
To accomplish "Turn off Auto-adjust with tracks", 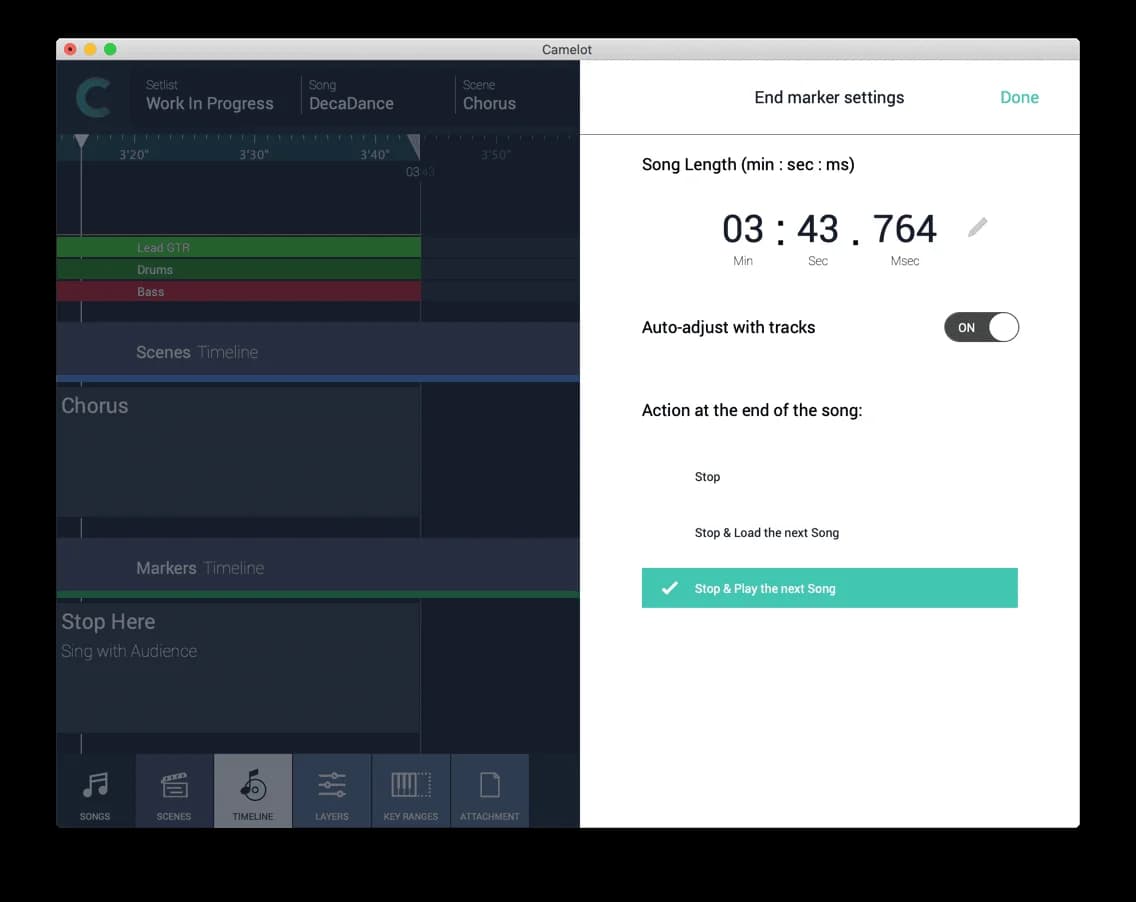I will 981,327.
